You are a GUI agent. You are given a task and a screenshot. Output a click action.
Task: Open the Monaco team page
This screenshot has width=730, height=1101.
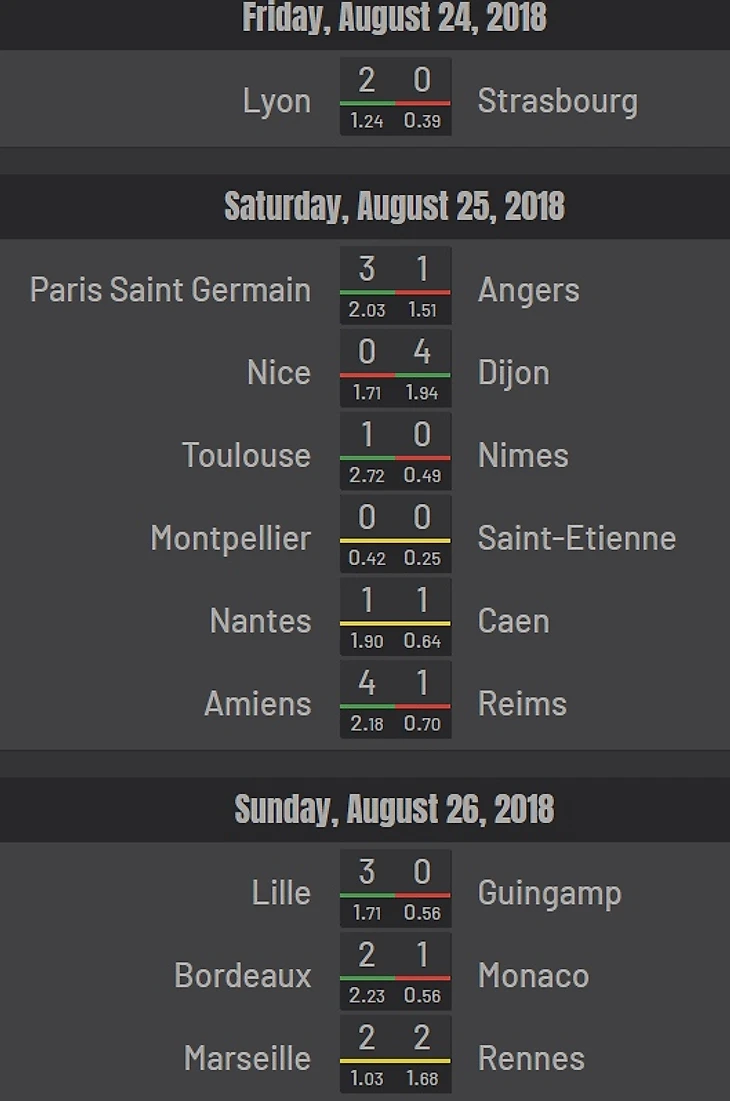[x=533, y=976]
